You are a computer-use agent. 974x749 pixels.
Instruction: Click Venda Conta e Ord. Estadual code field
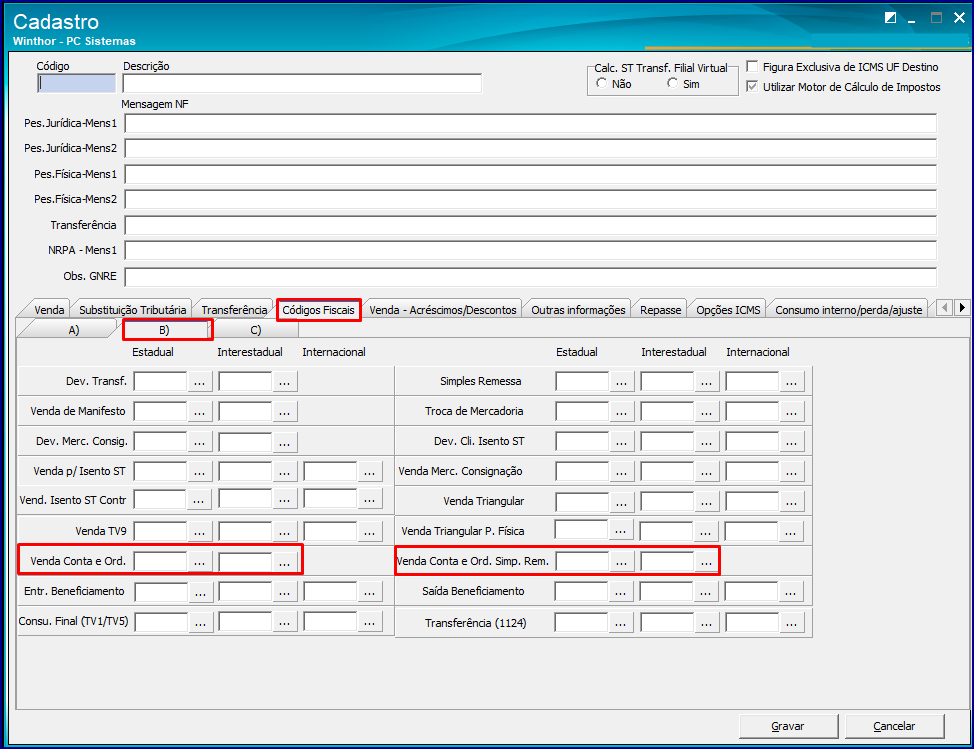click(160, 561)
